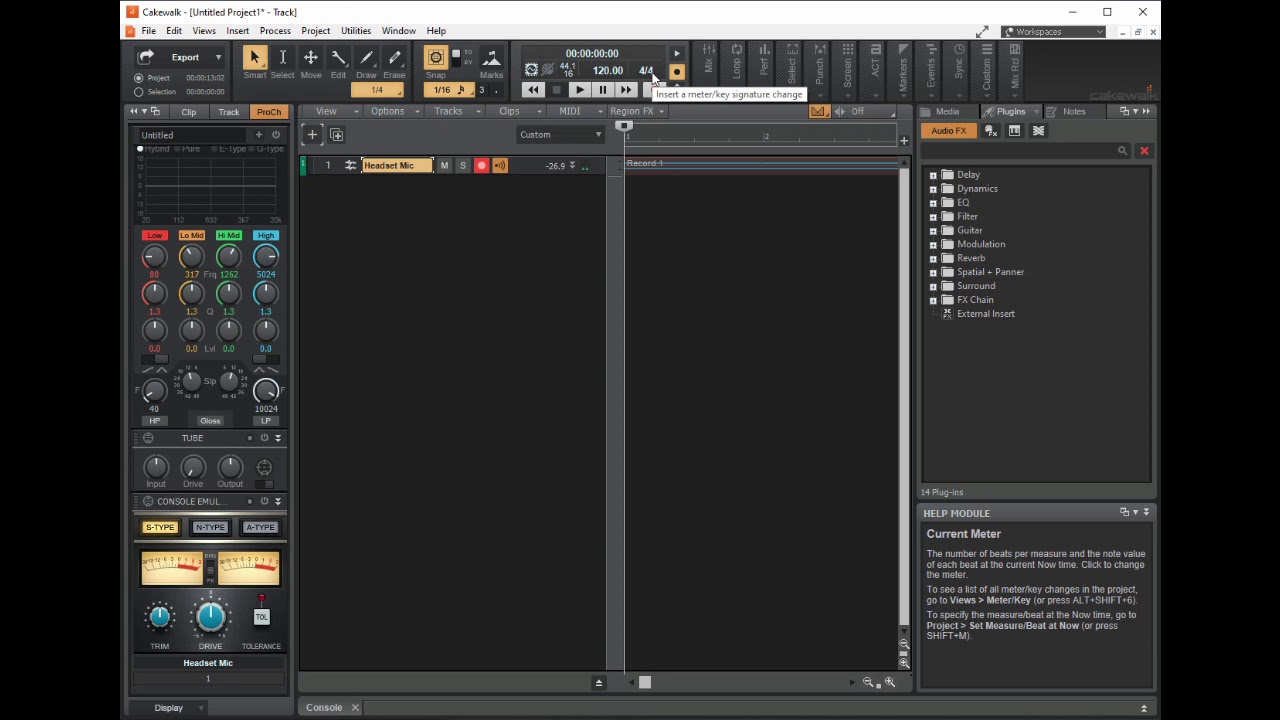
Task: Click the Add Track plus icon
Action: [x=312, y=135]
